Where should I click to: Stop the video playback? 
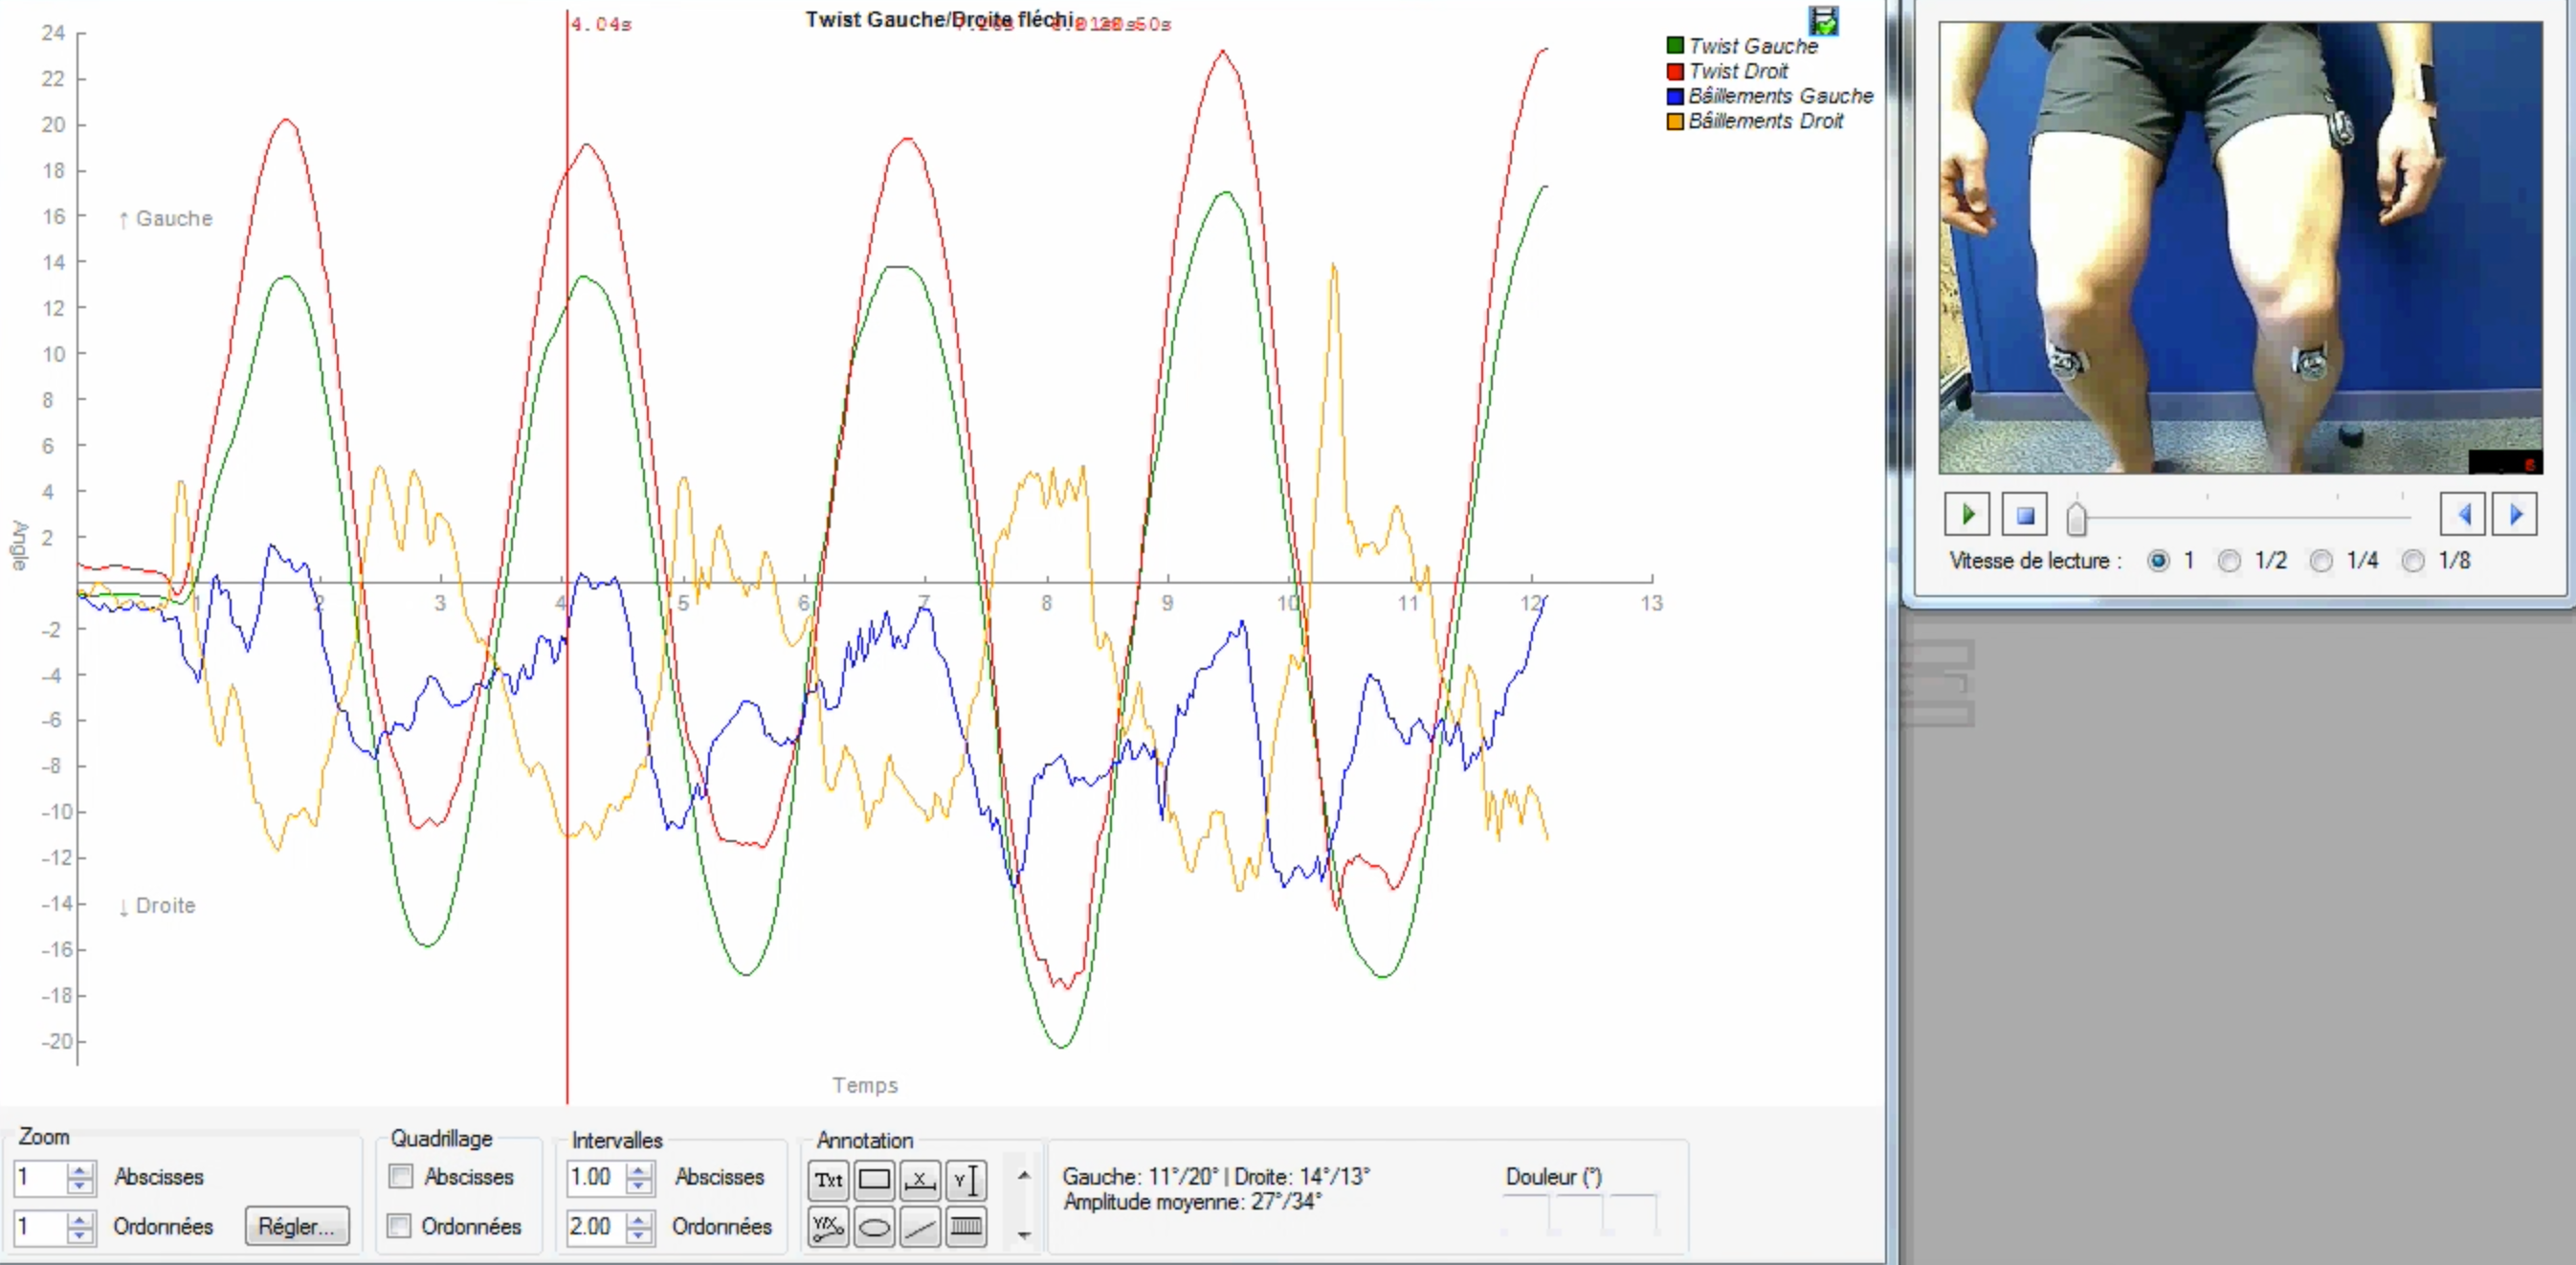2025,515
